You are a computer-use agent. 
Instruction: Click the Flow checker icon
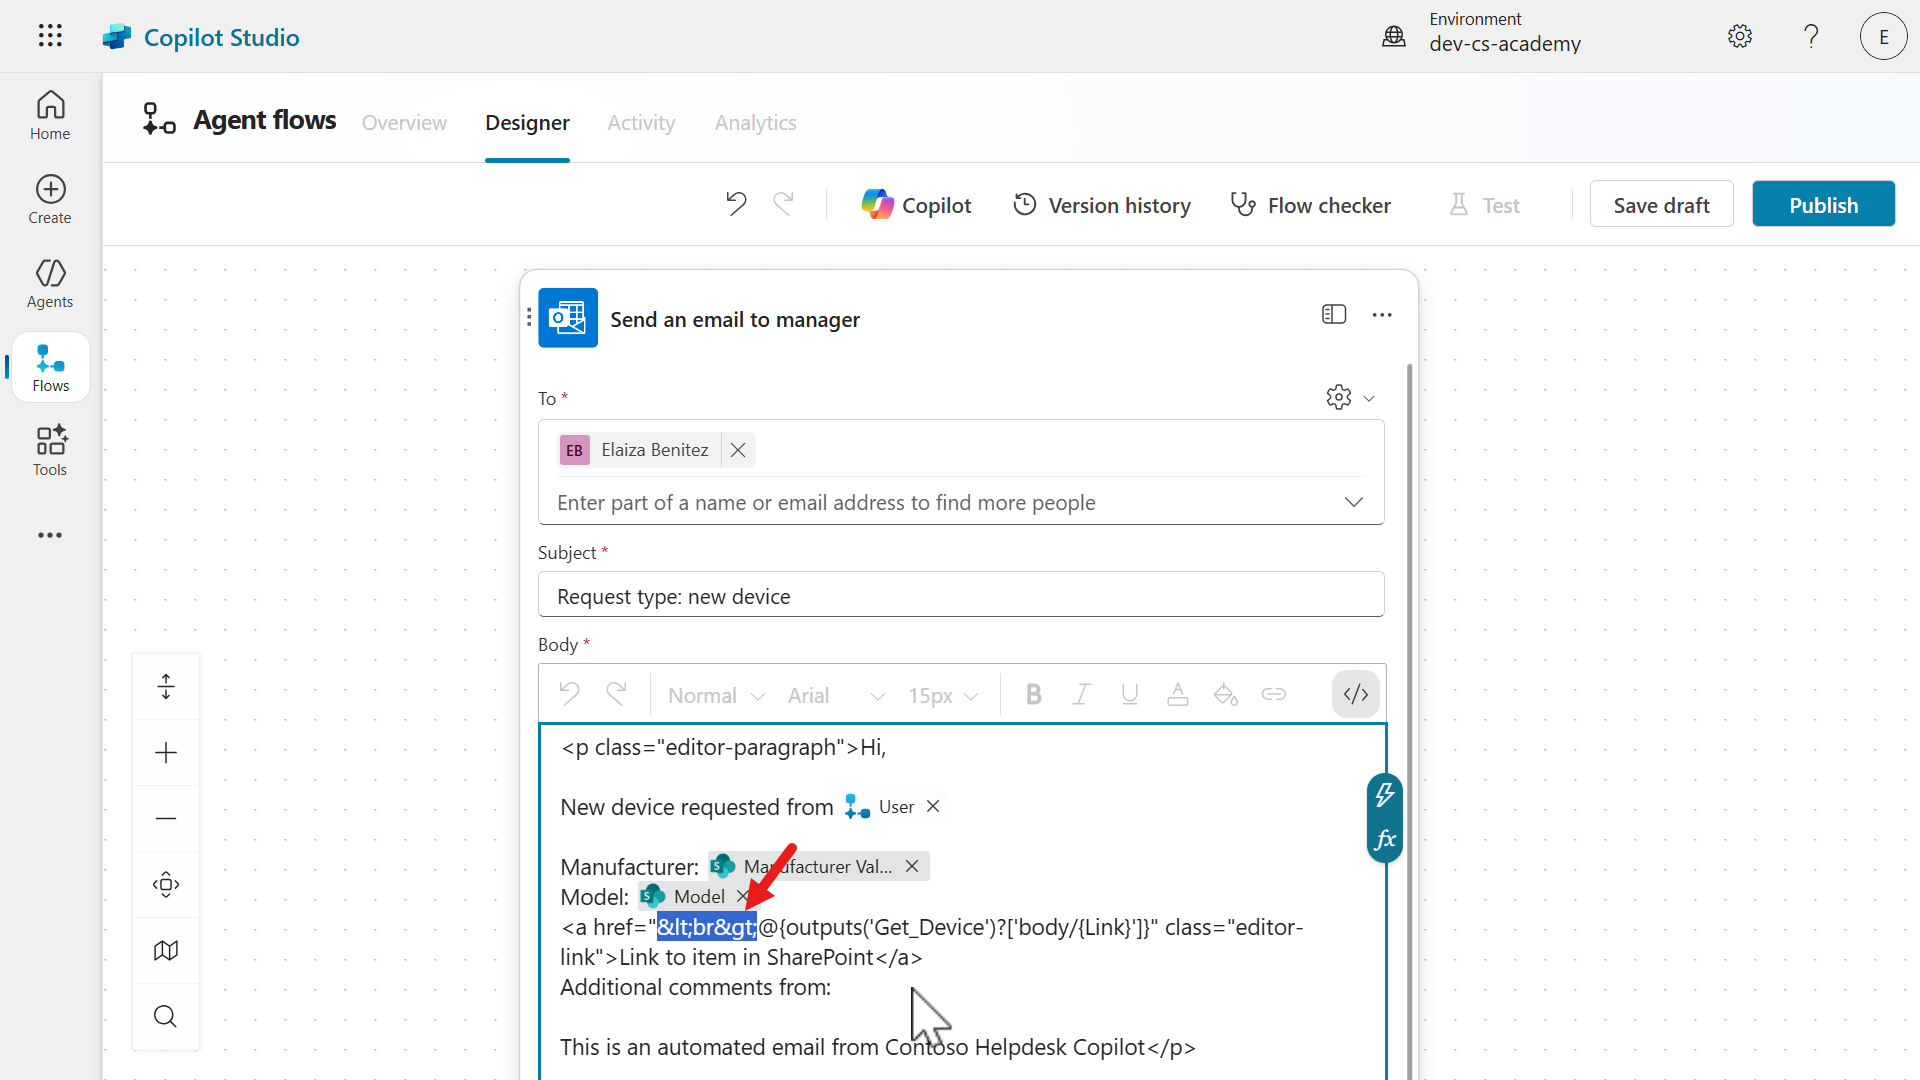1243,205
